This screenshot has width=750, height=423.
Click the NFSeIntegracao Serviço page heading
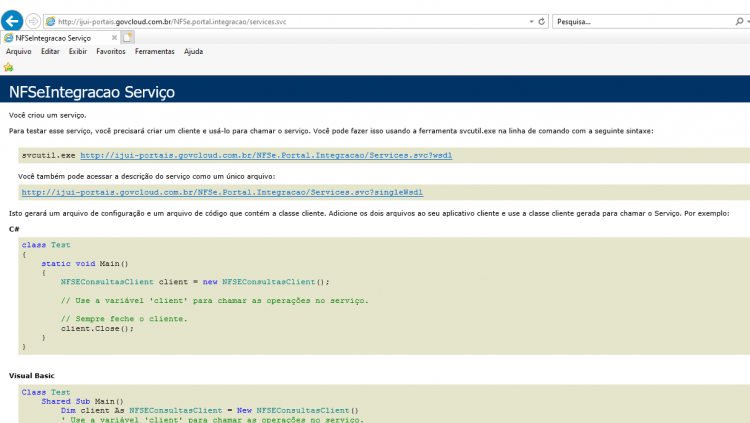click(x=92, y=92)
